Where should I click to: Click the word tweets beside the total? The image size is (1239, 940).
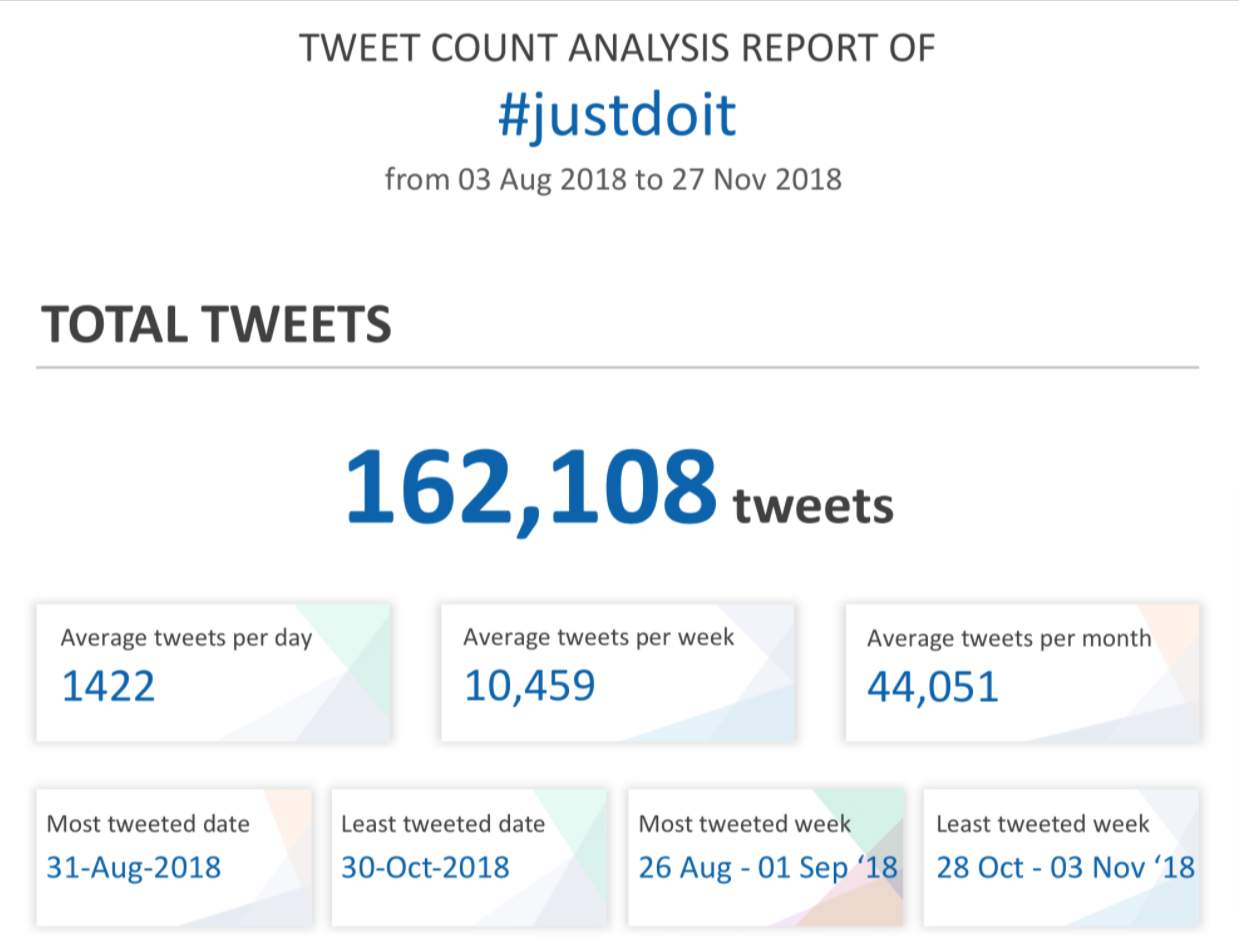click(x=813, y=506)
